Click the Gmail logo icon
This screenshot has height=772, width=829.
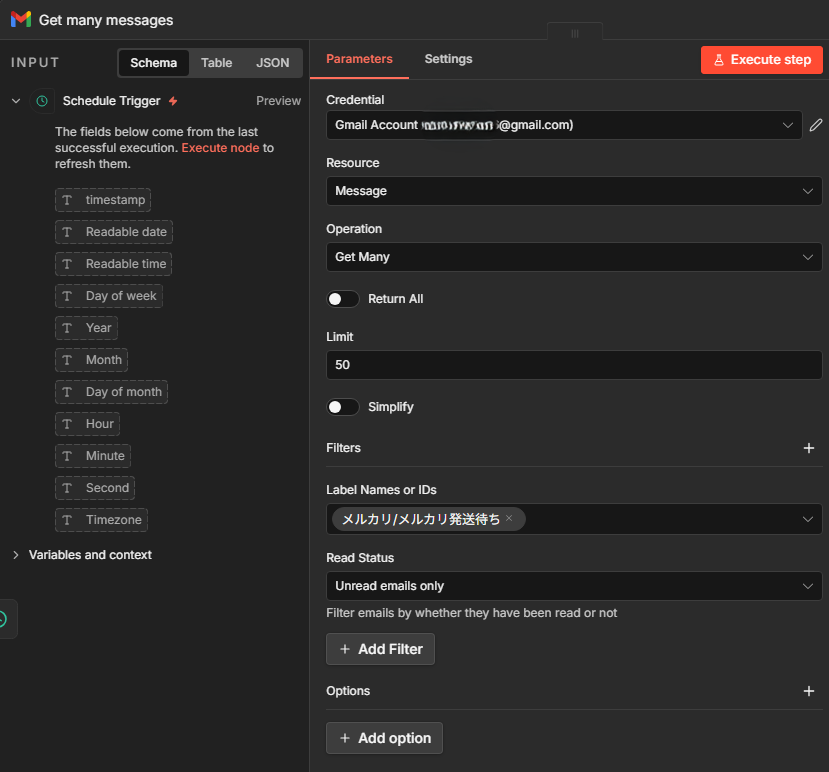pos(21,20)
